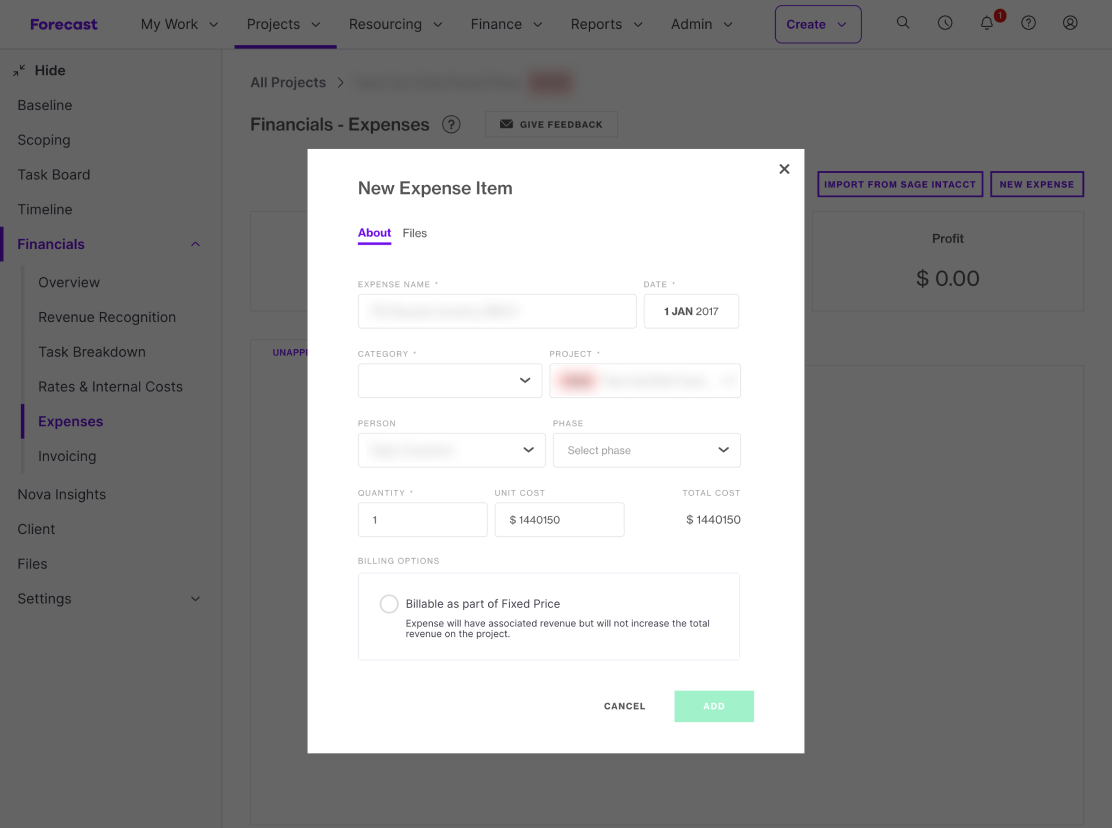The width and height of the screenshot is (1112, 828).
Task: Open Nova Insights in sidebar
Action: (62, 494)
